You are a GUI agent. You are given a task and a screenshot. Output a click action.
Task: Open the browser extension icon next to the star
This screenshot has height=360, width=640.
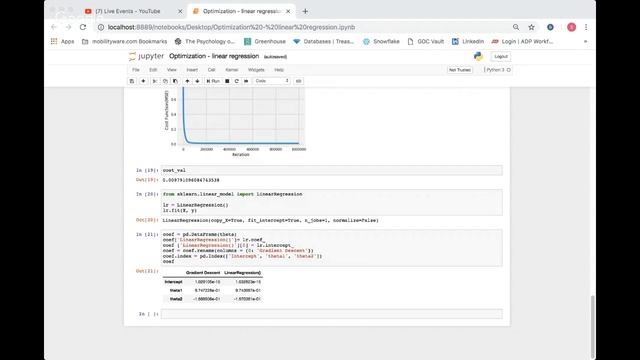(550, 27)
